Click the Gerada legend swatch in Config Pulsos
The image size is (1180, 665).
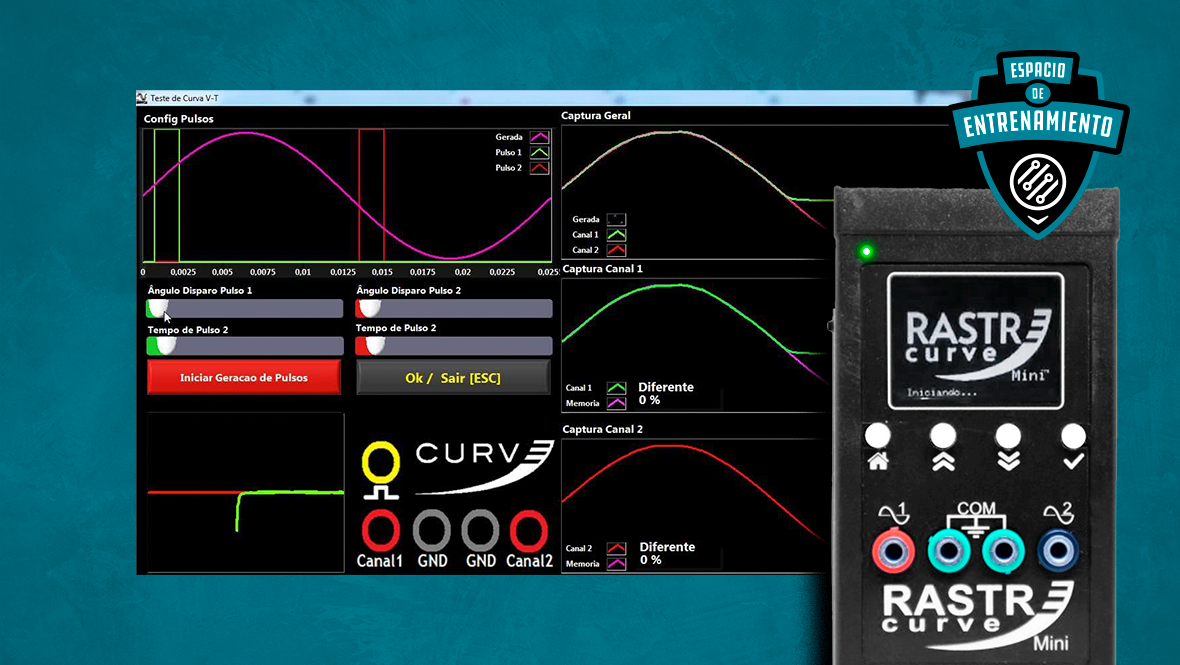point(539,137)
